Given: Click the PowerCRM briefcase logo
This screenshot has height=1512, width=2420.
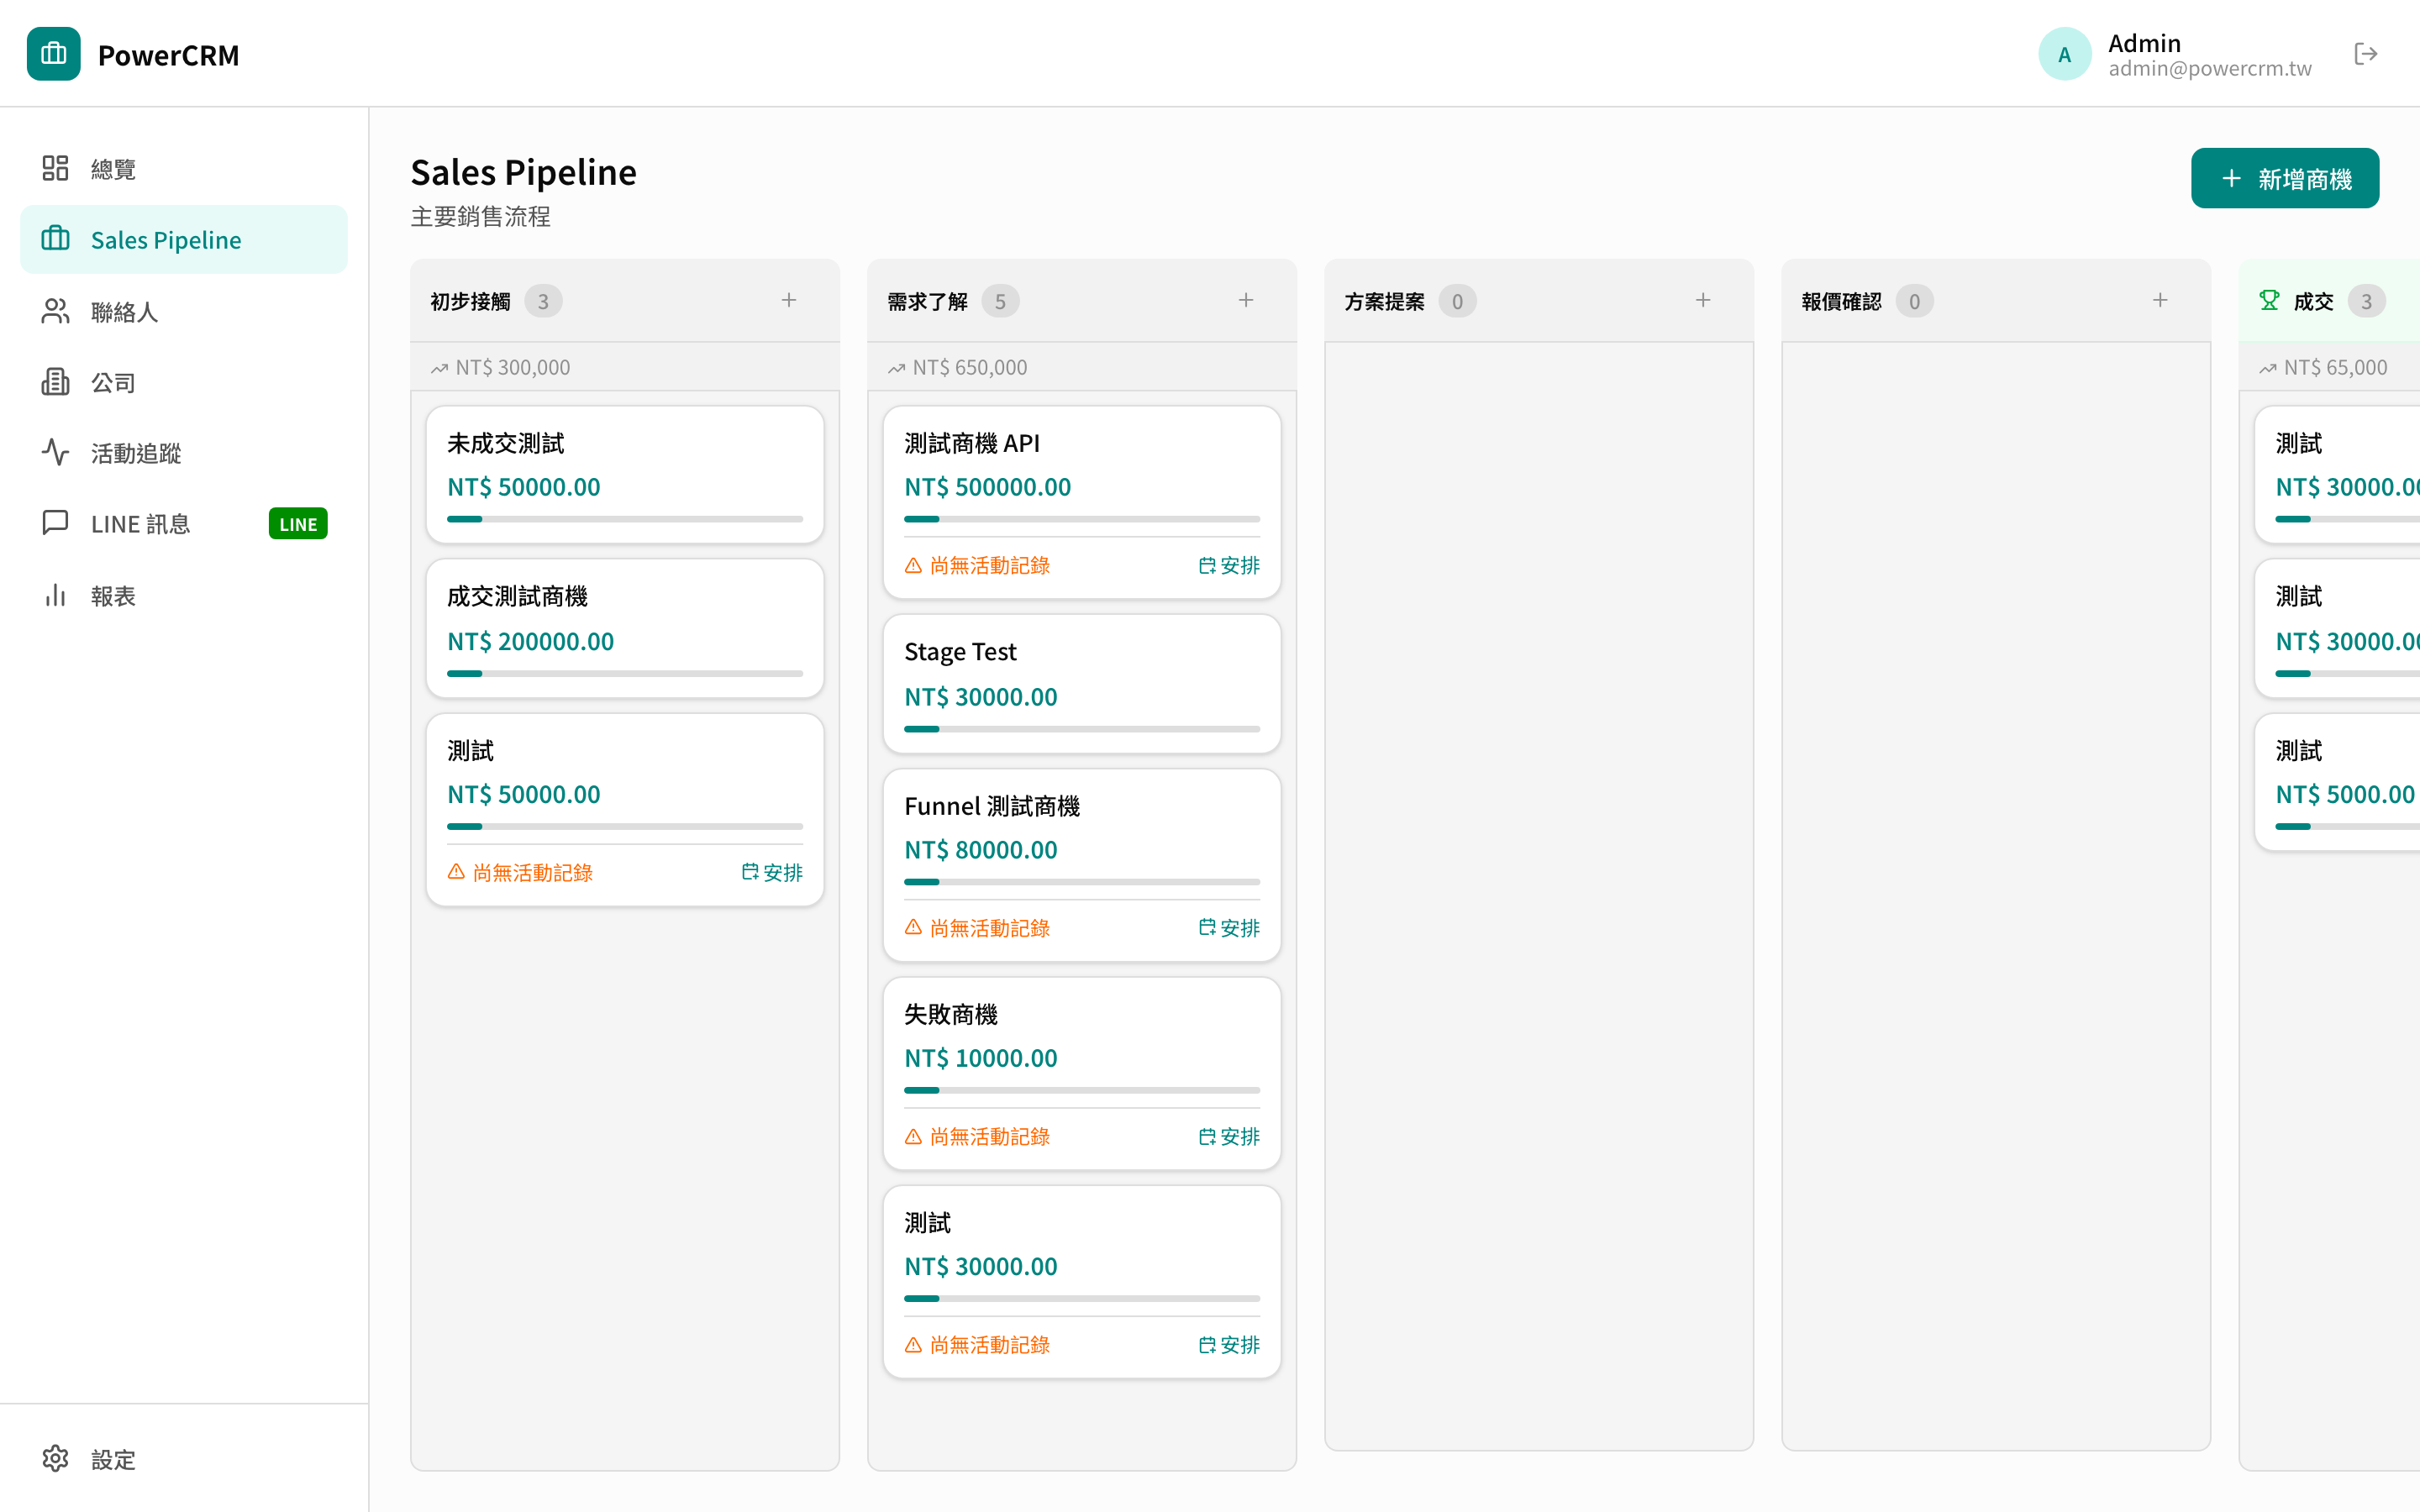Looking at the screenshot, I should [x=54, y=54].
